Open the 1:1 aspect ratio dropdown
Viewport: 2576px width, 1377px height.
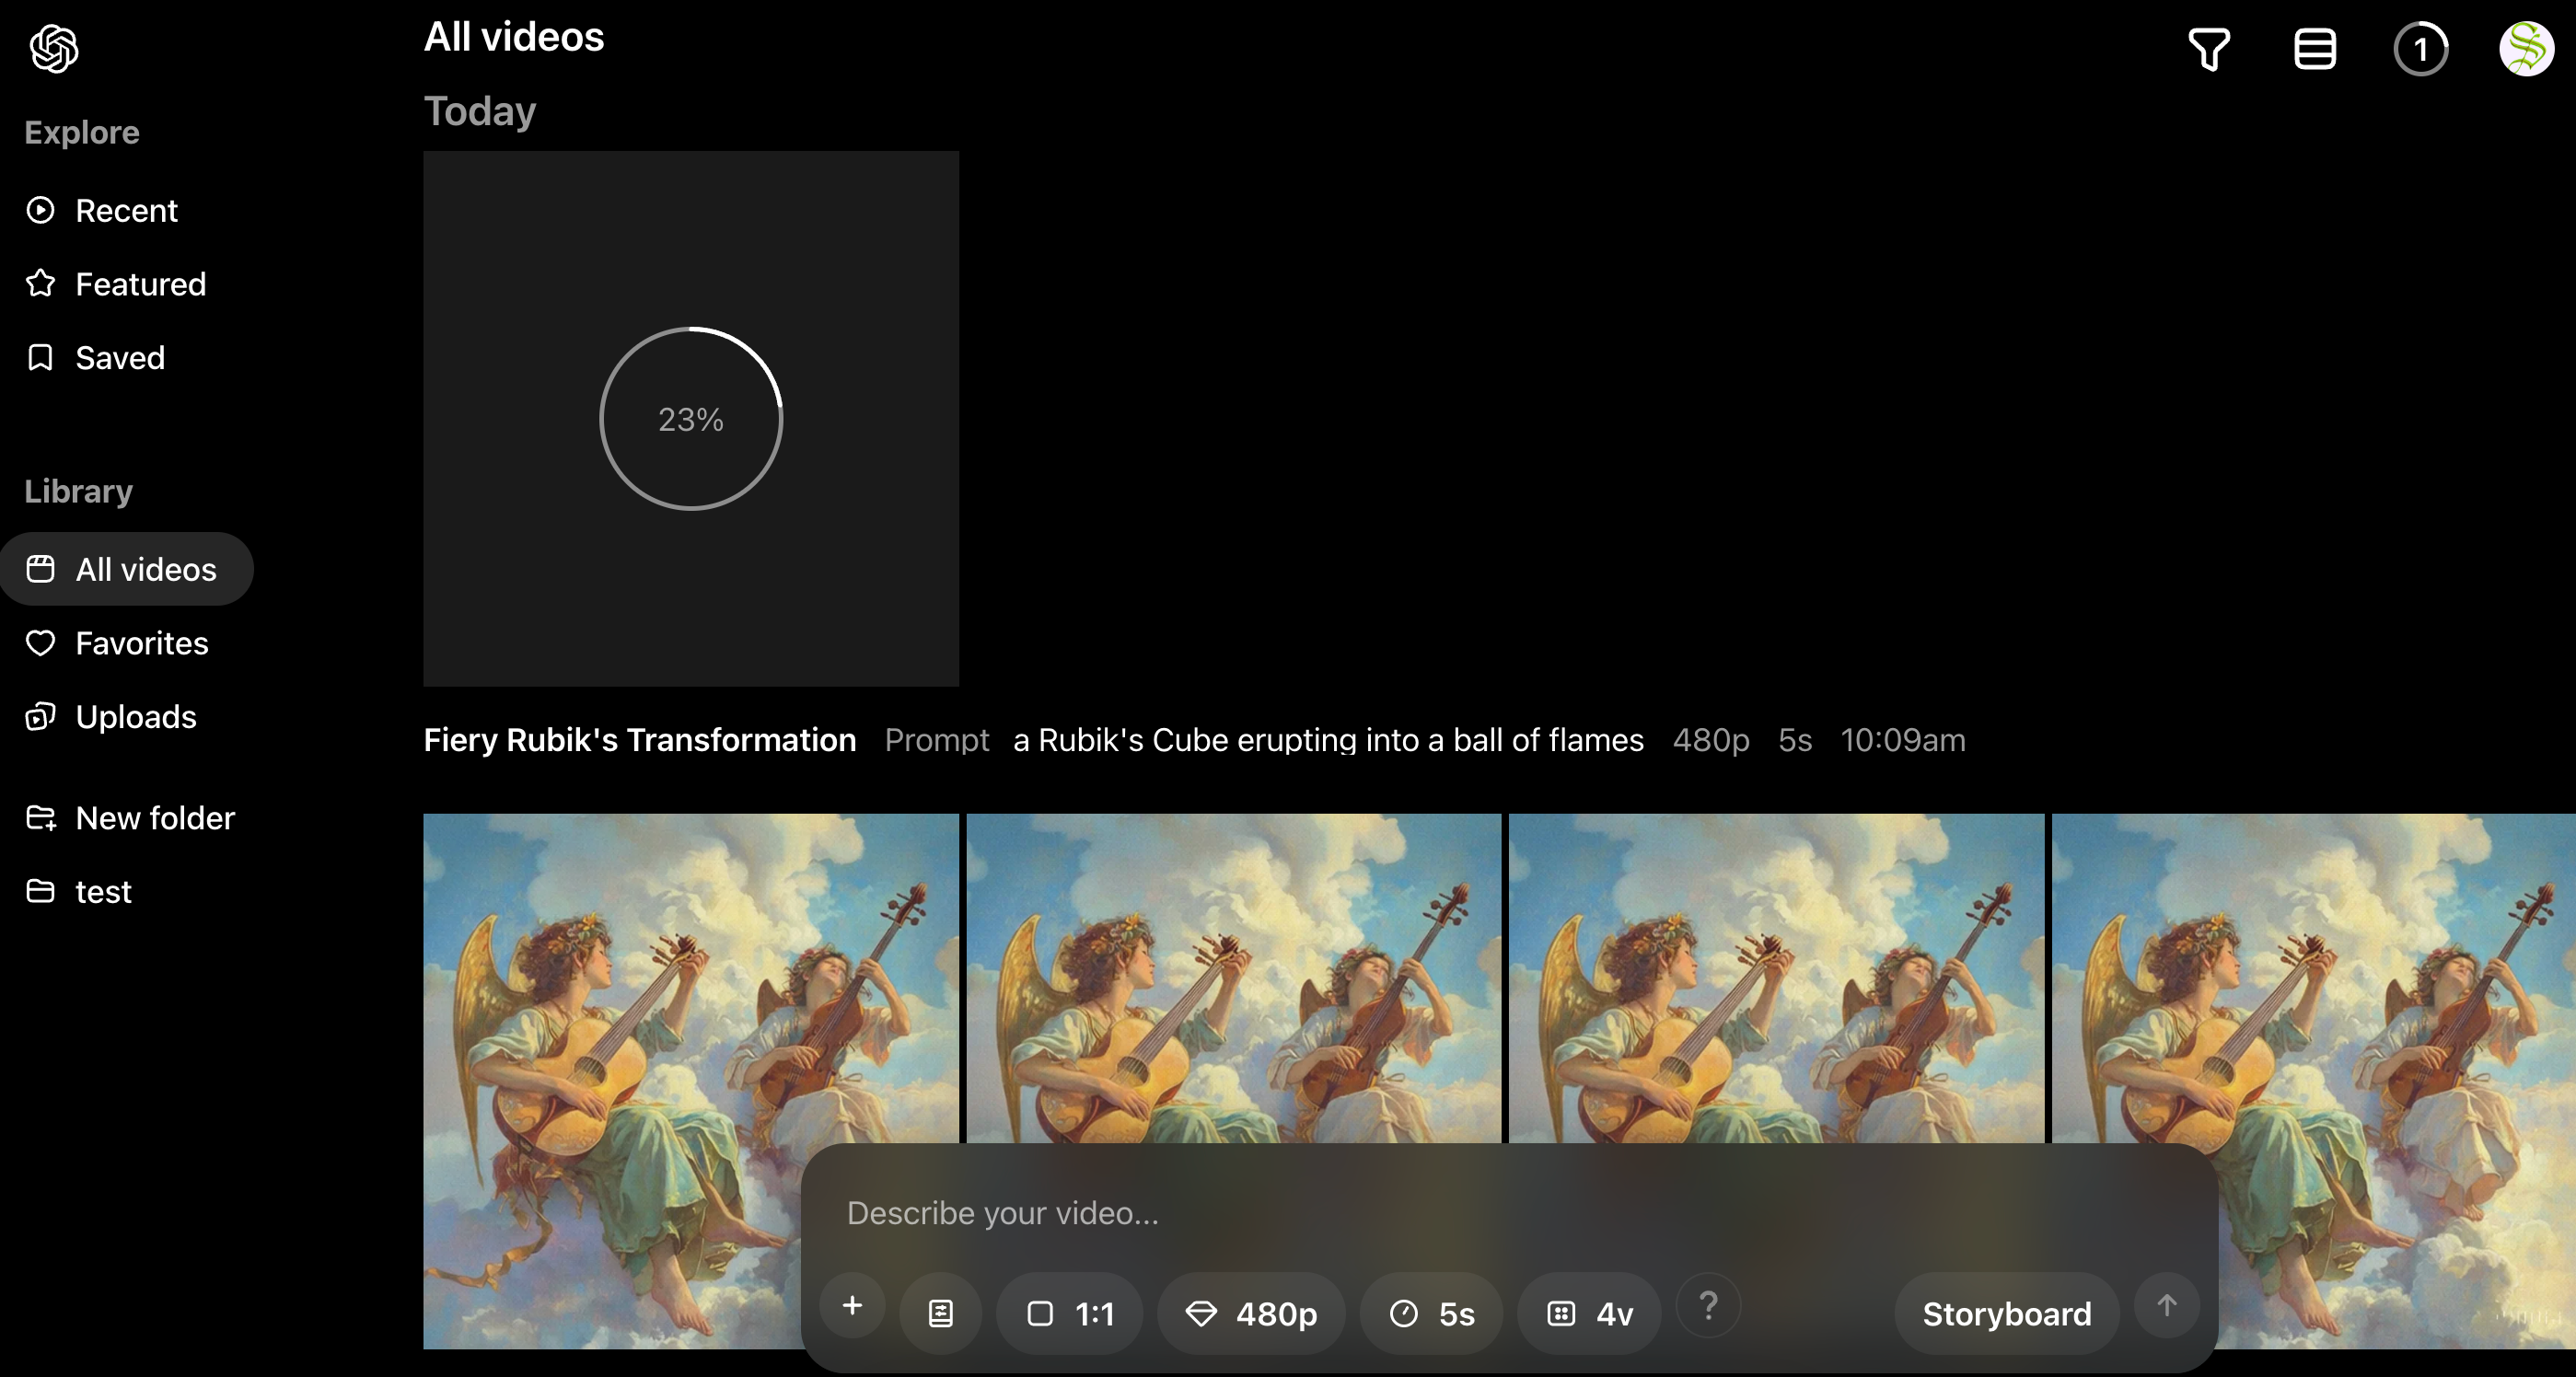pyautogui.click(x=1070, y=1313)
